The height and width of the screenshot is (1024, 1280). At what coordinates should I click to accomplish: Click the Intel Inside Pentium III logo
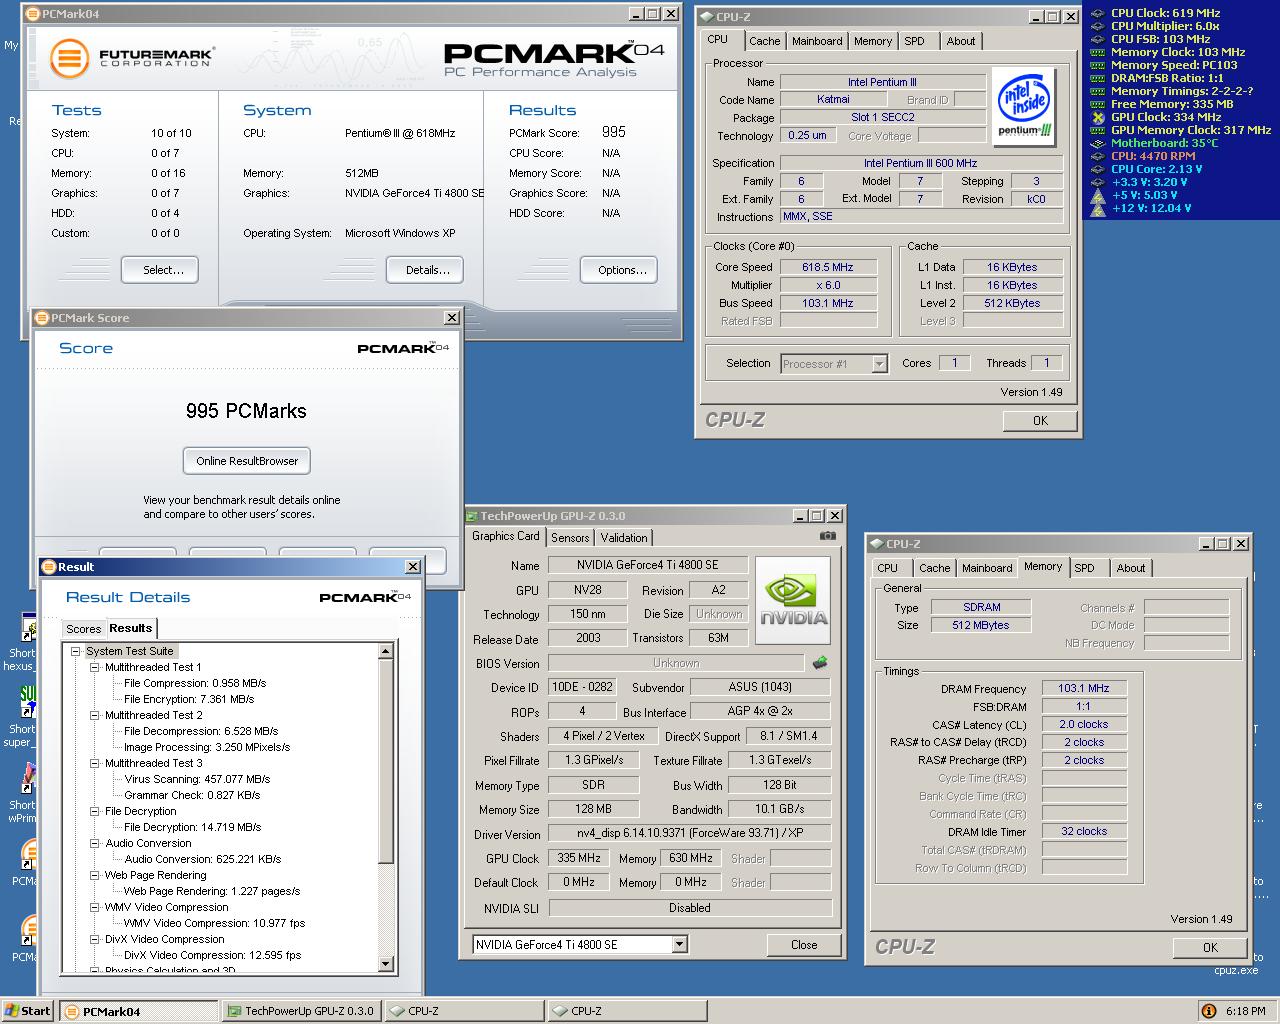(1026, 107)
